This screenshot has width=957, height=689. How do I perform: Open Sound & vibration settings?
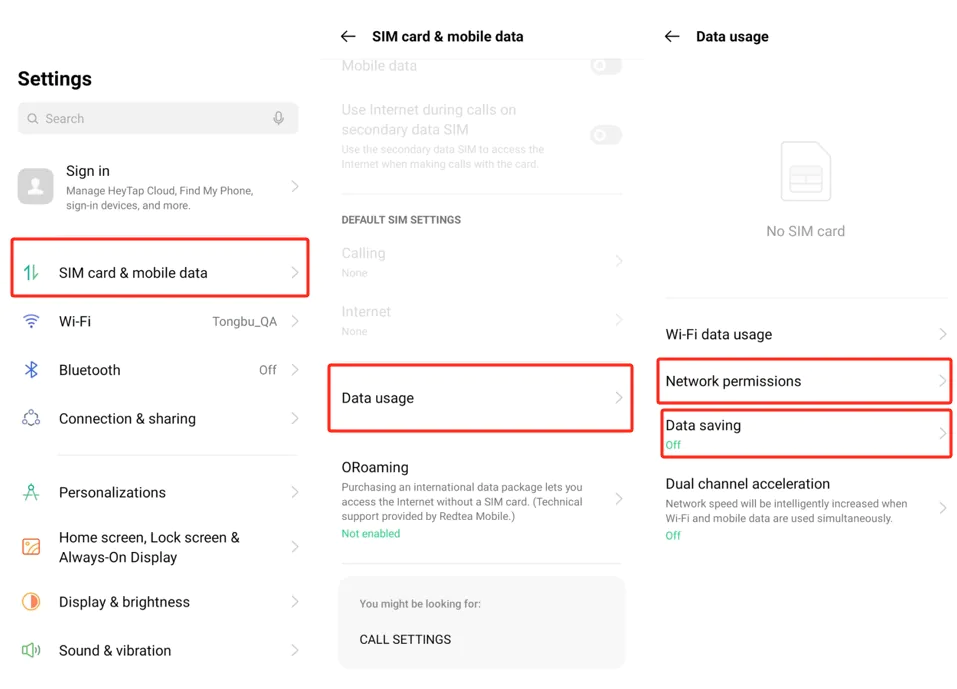tap(160, 650)
